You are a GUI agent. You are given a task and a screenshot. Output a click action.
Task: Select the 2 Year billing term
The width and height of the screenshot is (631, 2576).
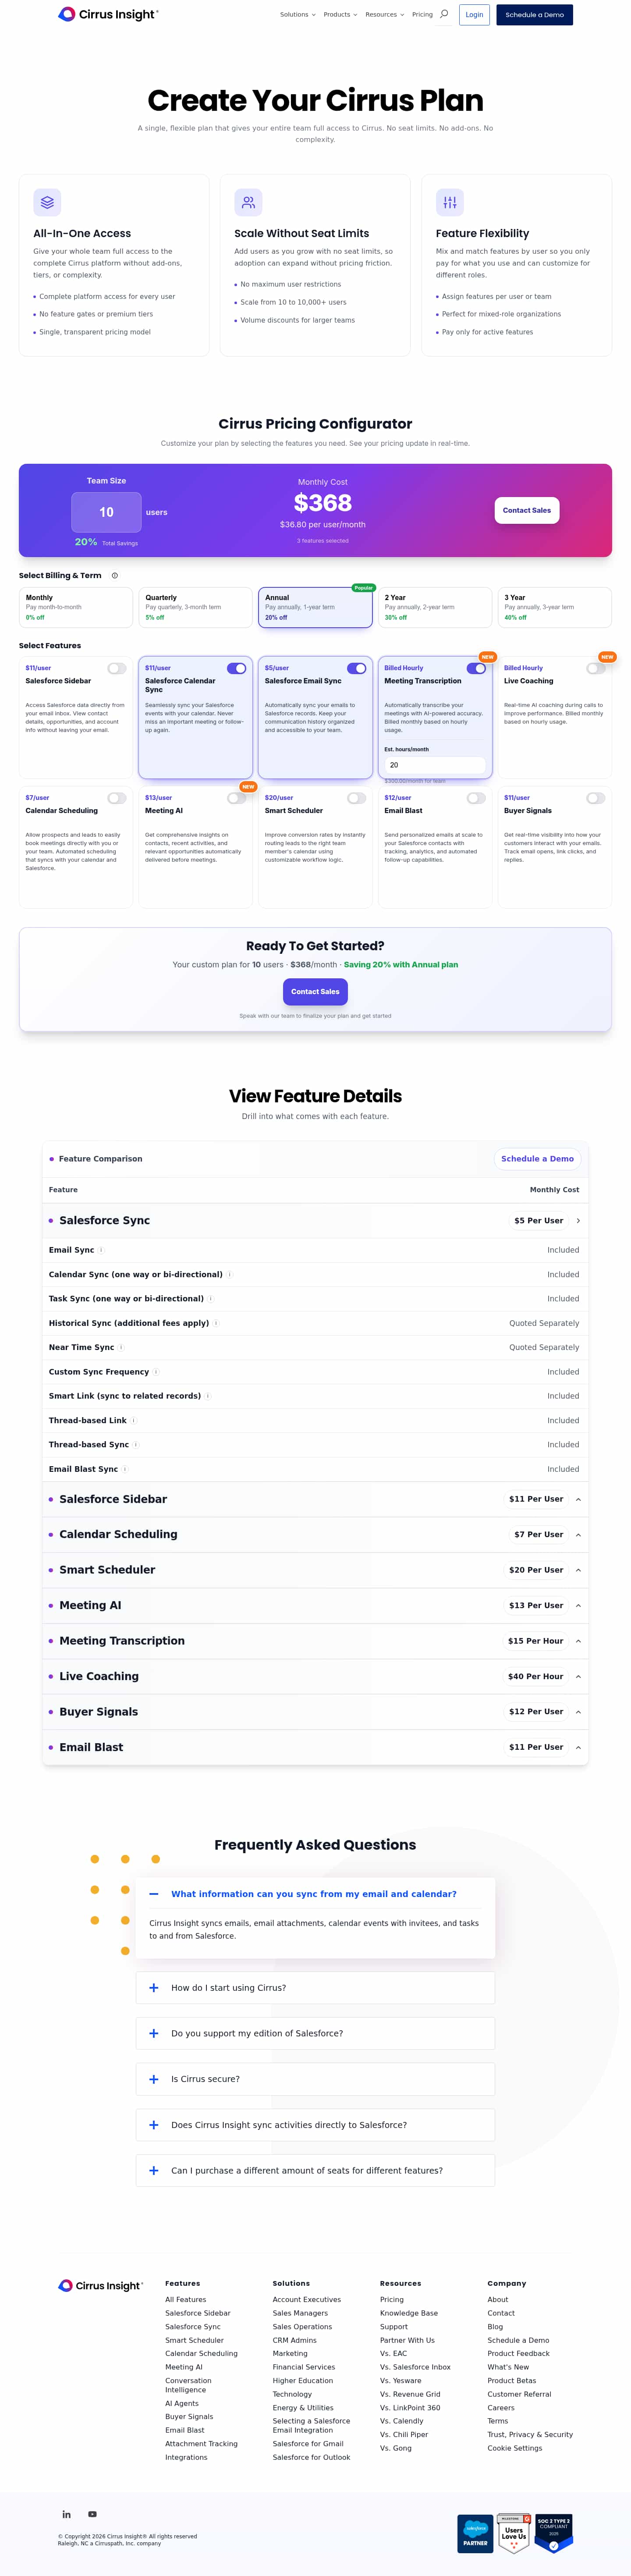tap(434, 607)
